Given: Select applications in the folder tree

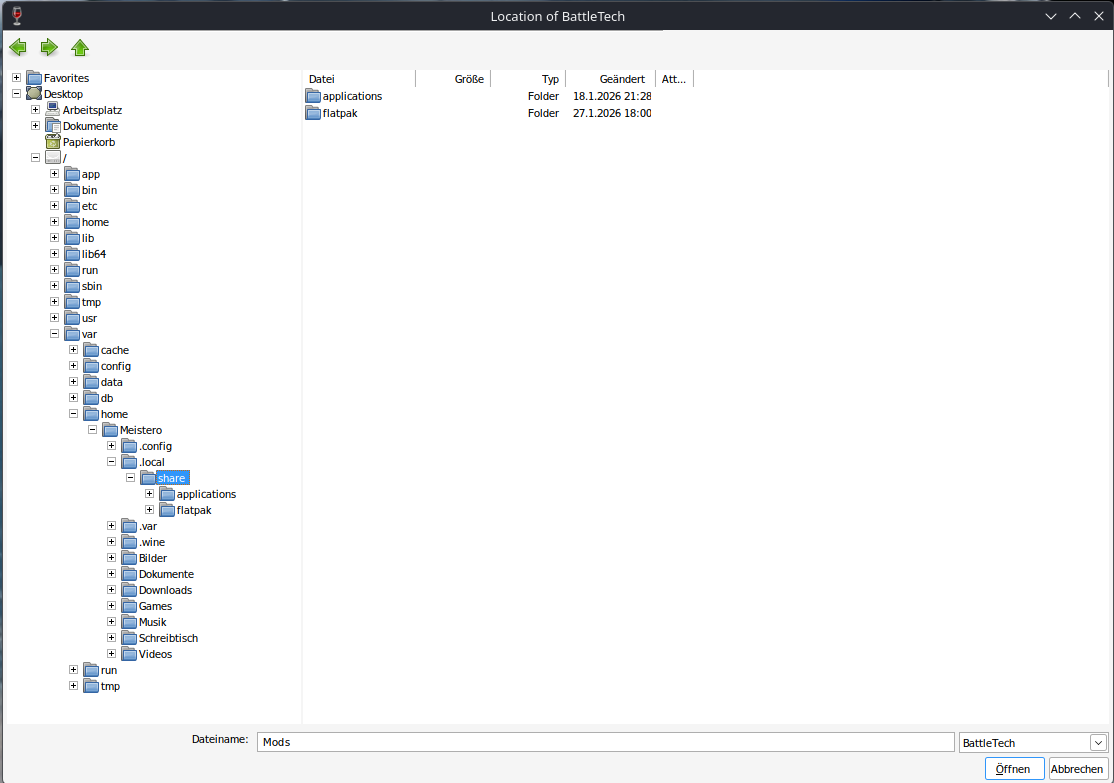Looking at the screenshot, I should click(206, 494).
